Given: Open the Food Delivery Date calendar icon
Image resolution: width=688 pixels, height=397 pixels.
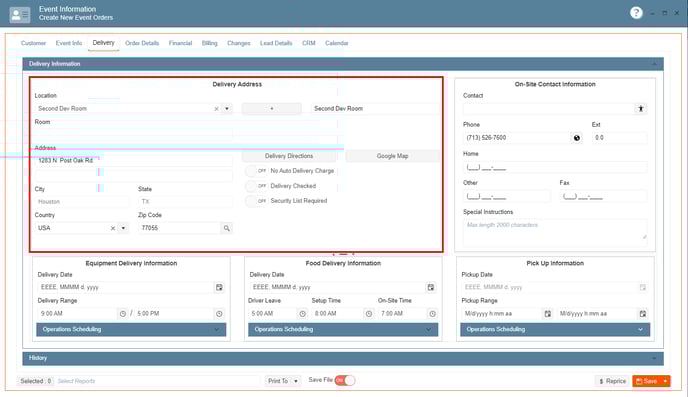Looking at the screenshot, I should point(431,287).
